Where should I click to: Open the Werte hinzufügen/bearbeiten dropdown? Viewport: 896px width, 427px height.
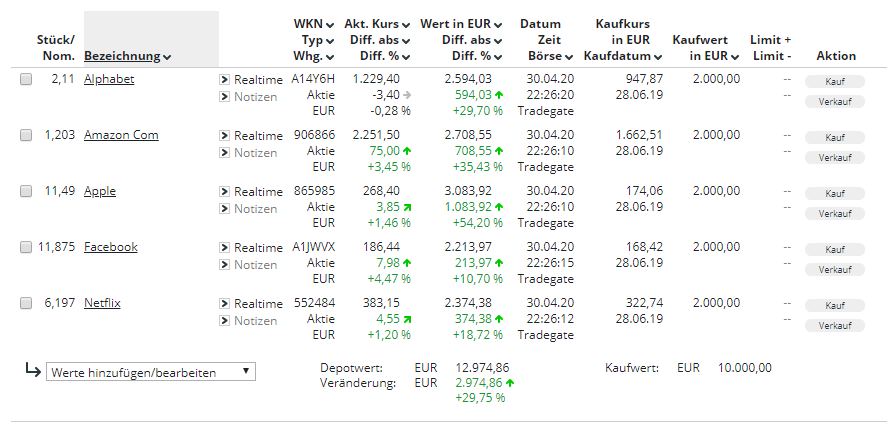point(151,372)
